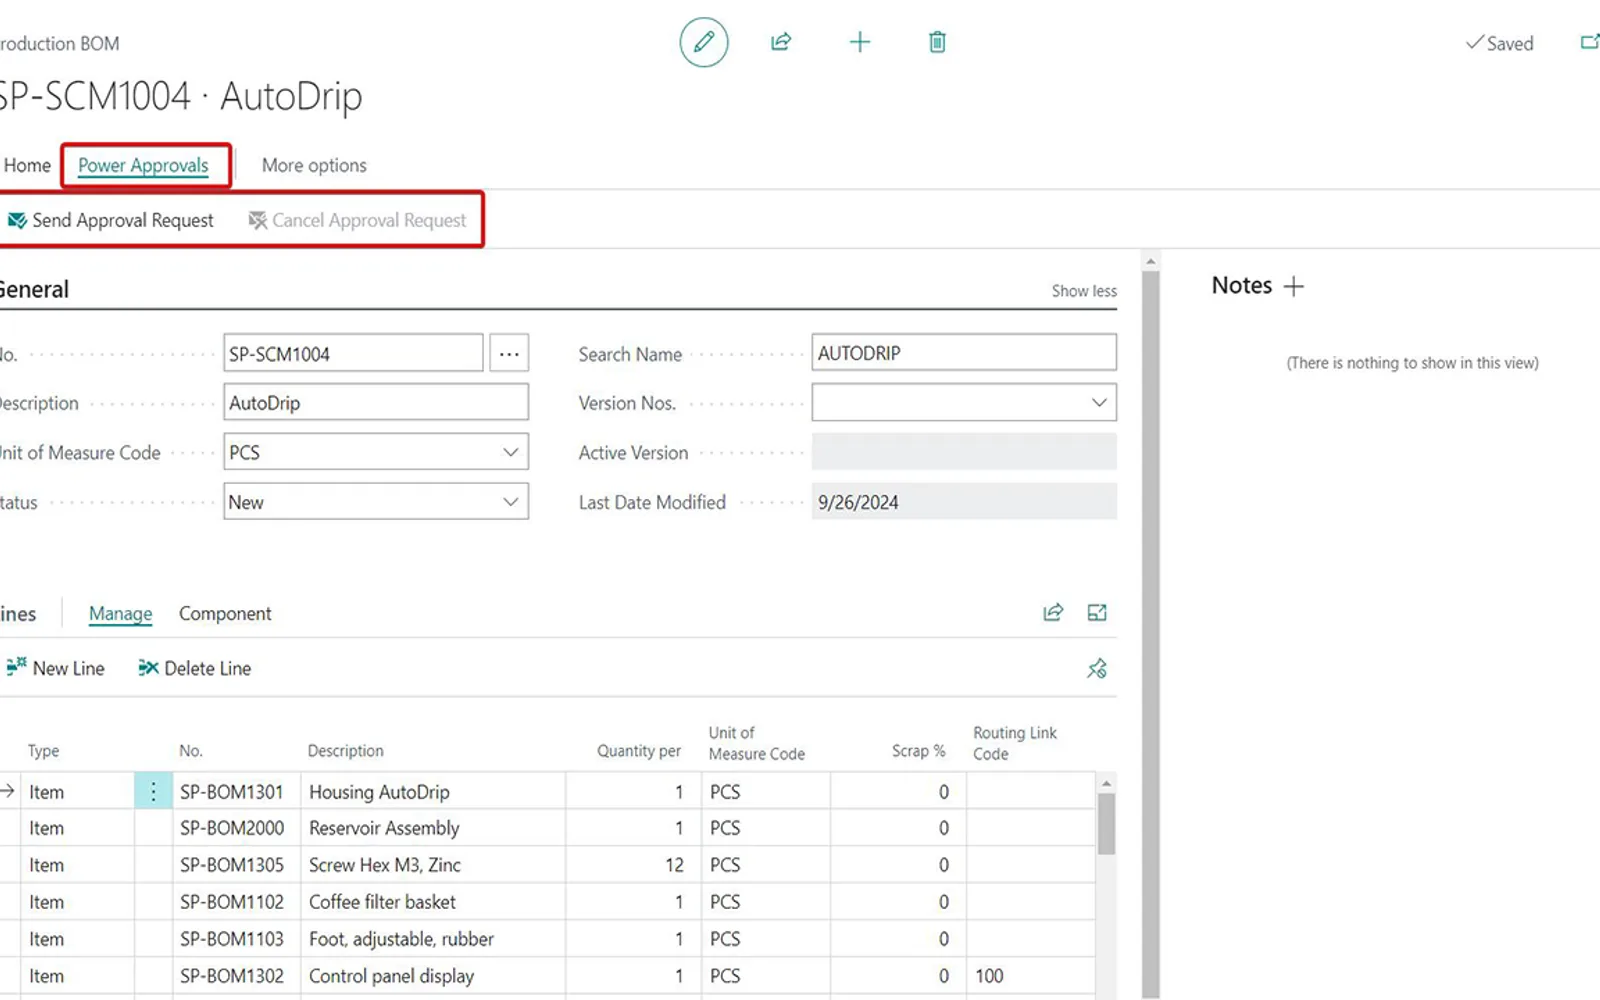Viewport: 1600px width, 1000px height.
Task: Open Unit of Measure Code dropdown
Action: tap(510, 452)
